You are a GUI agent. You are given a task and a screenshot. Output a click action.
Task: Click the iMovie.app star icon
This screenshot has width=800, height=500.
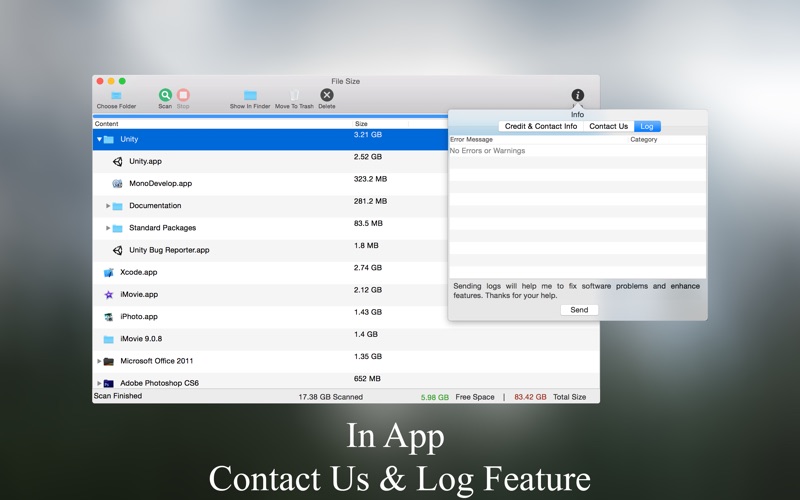(108, 294)
